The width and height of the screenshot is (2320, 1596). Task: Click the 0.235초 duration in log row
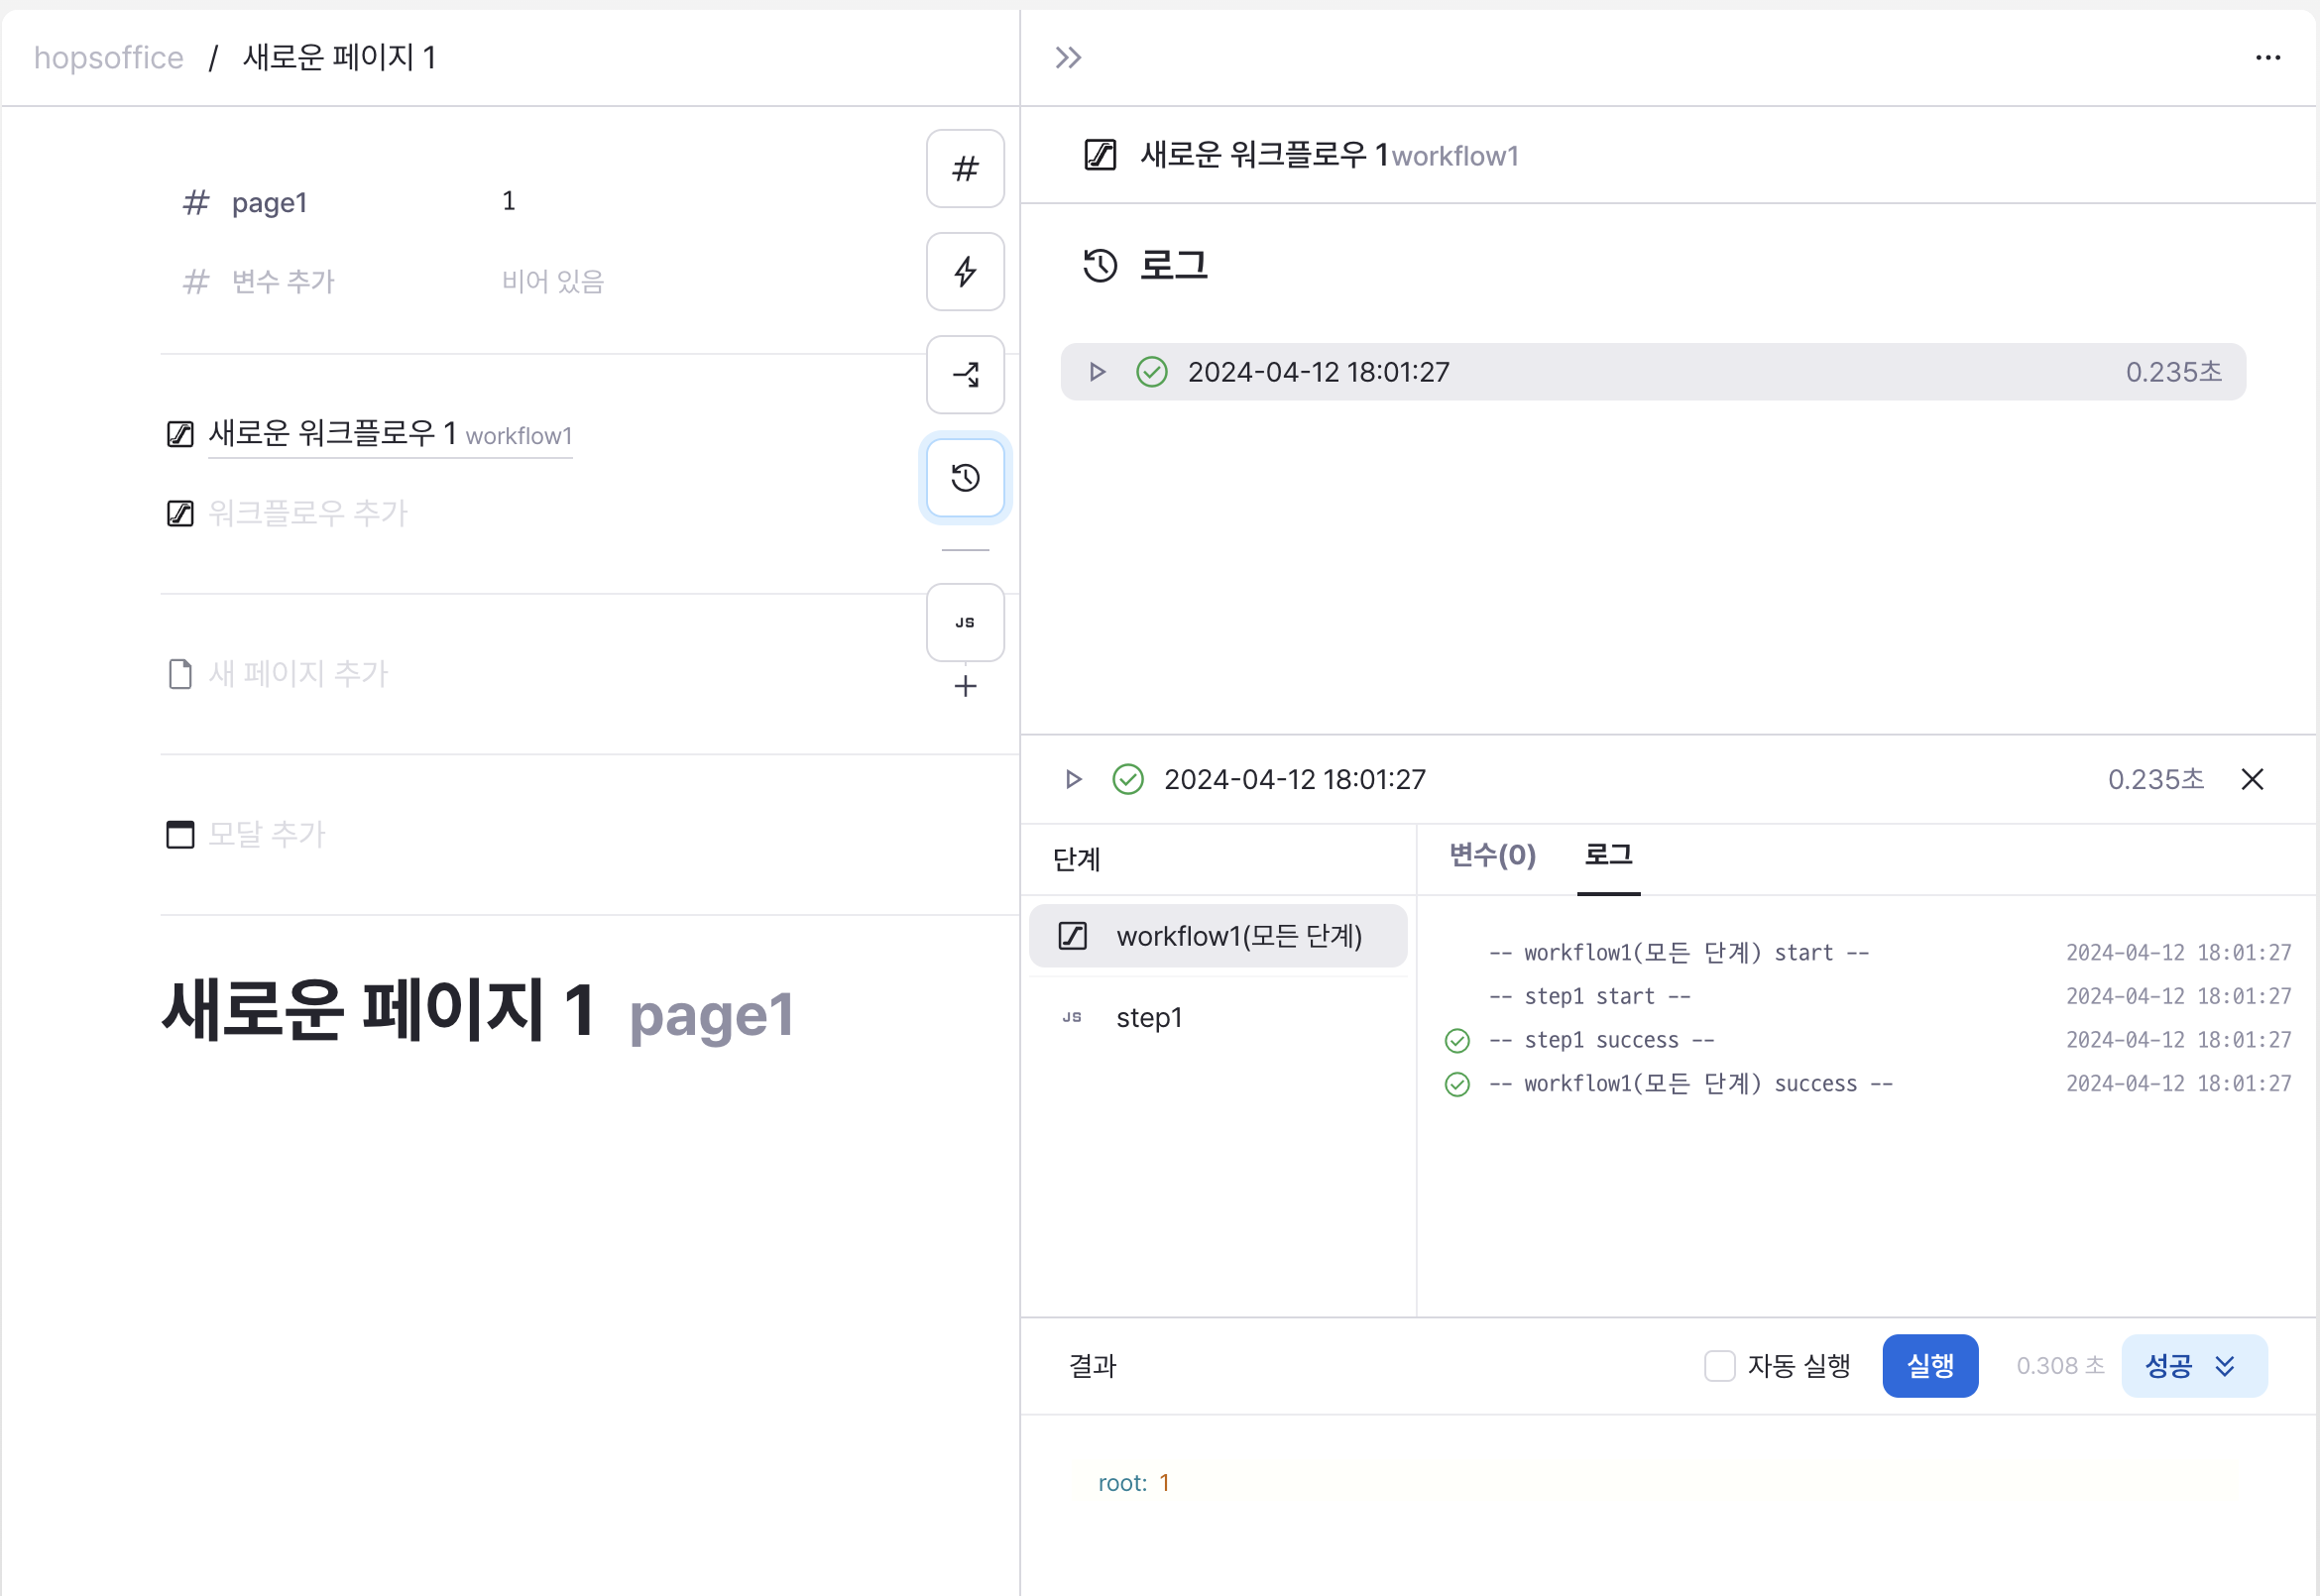pos(2173,372)
